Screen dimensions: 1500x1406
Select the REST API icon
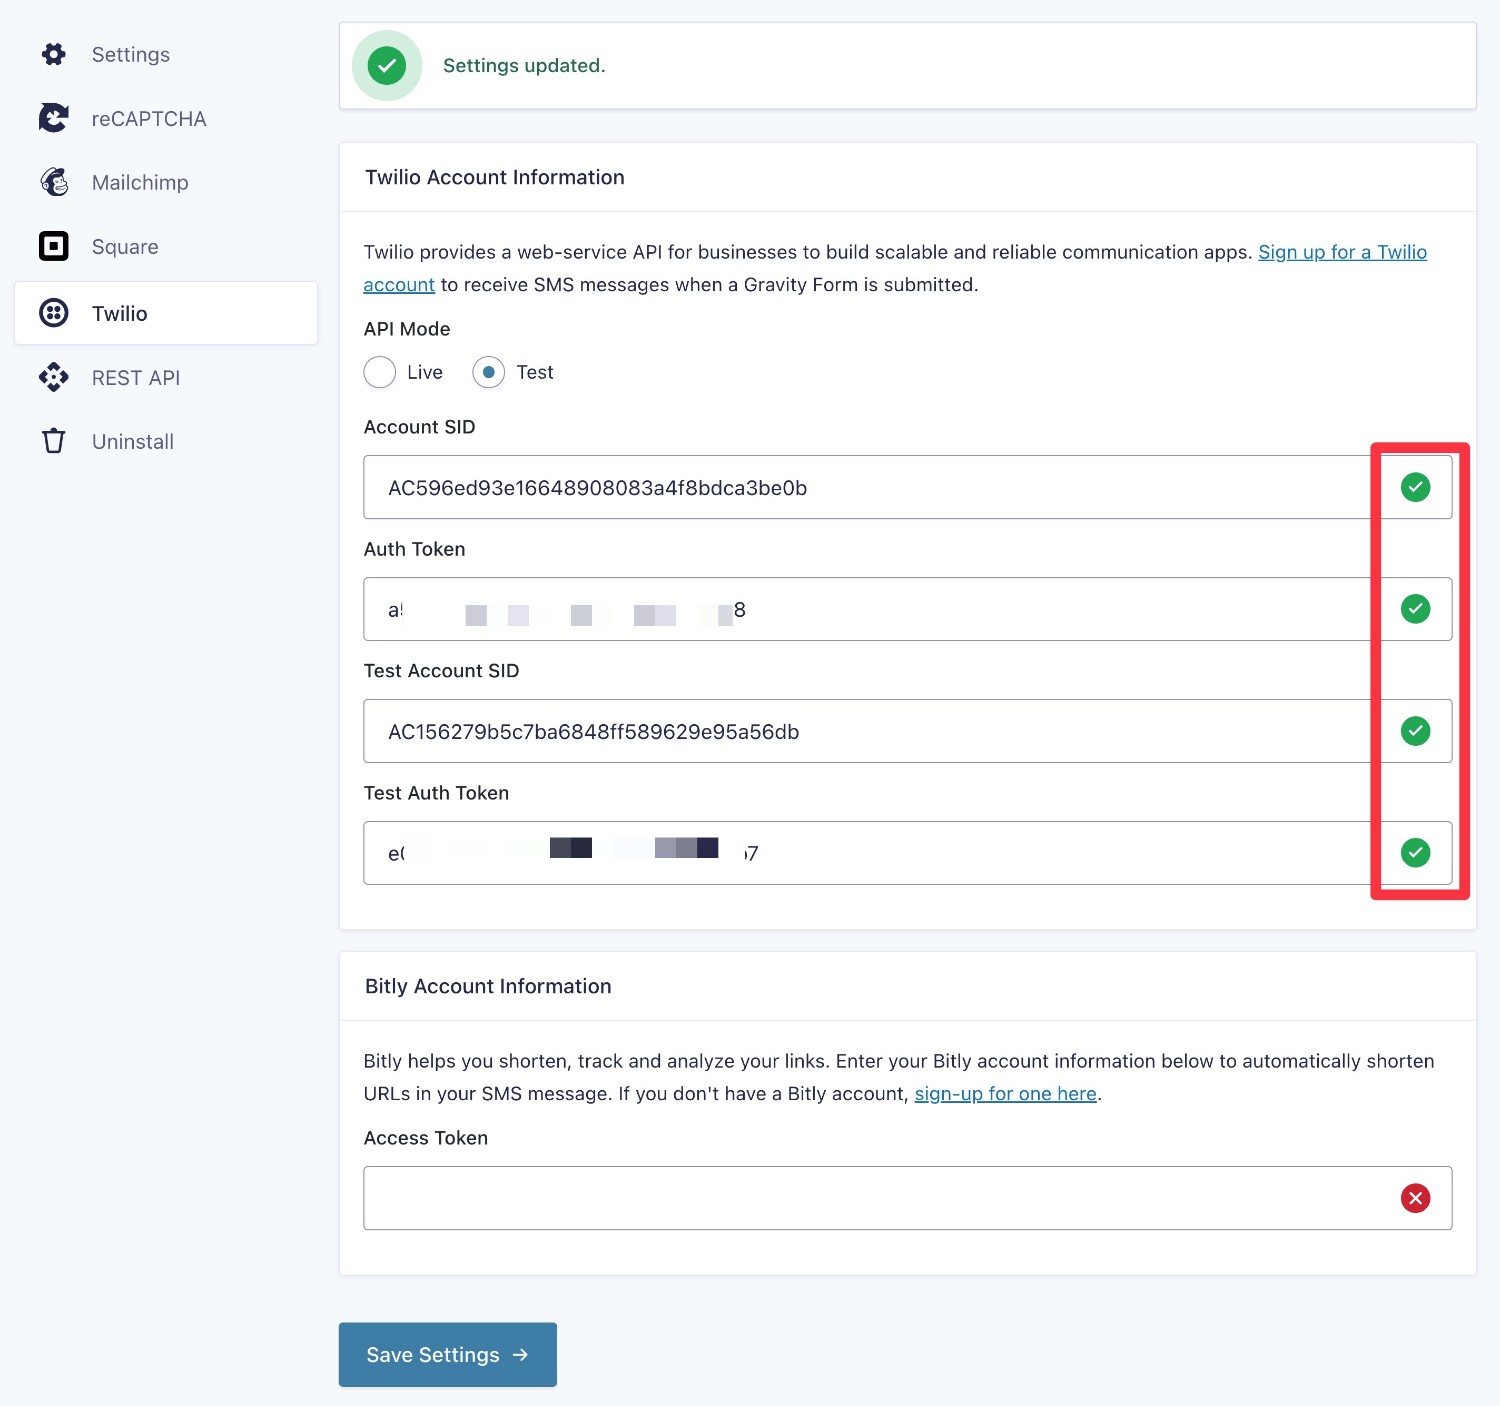point(53,377)
